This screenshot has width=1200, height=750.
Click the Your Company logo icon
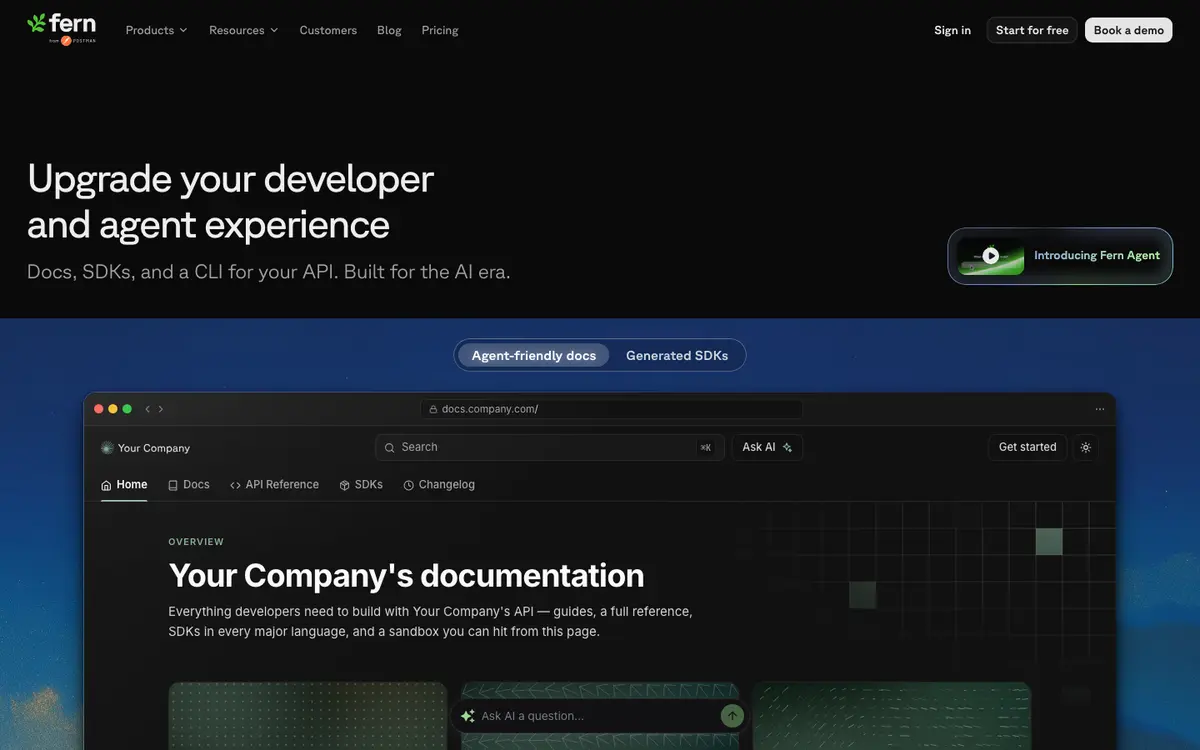click(107, 448)
